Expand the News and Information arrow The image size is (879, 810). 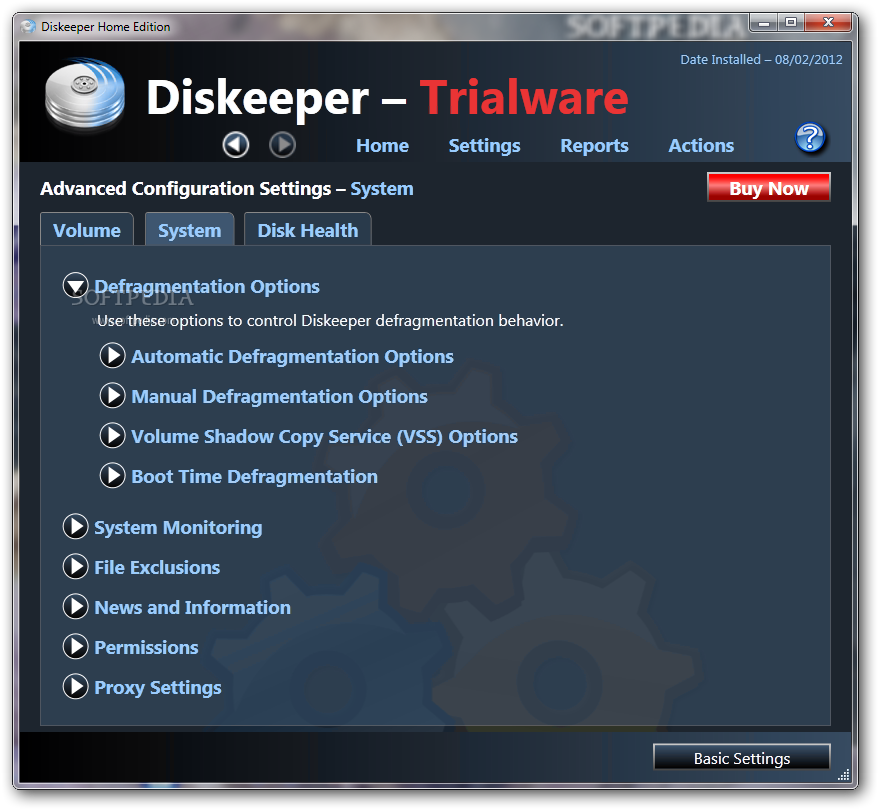click(75, 607)
